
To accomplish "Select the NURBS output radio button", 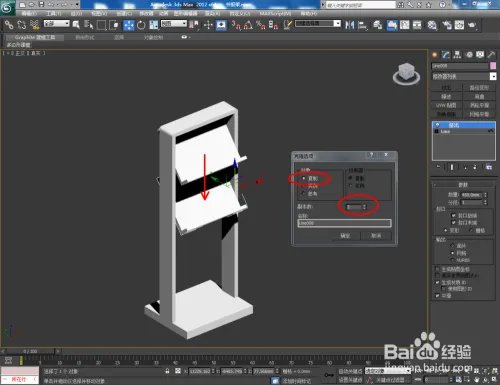I will pos(453,260).
